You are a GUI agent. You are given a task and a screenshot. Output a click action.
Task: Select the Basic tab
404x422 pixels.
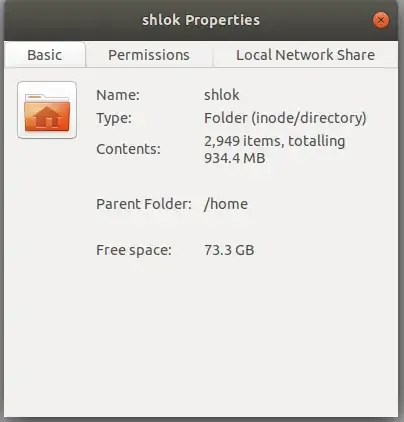click(x=45, y=55)
